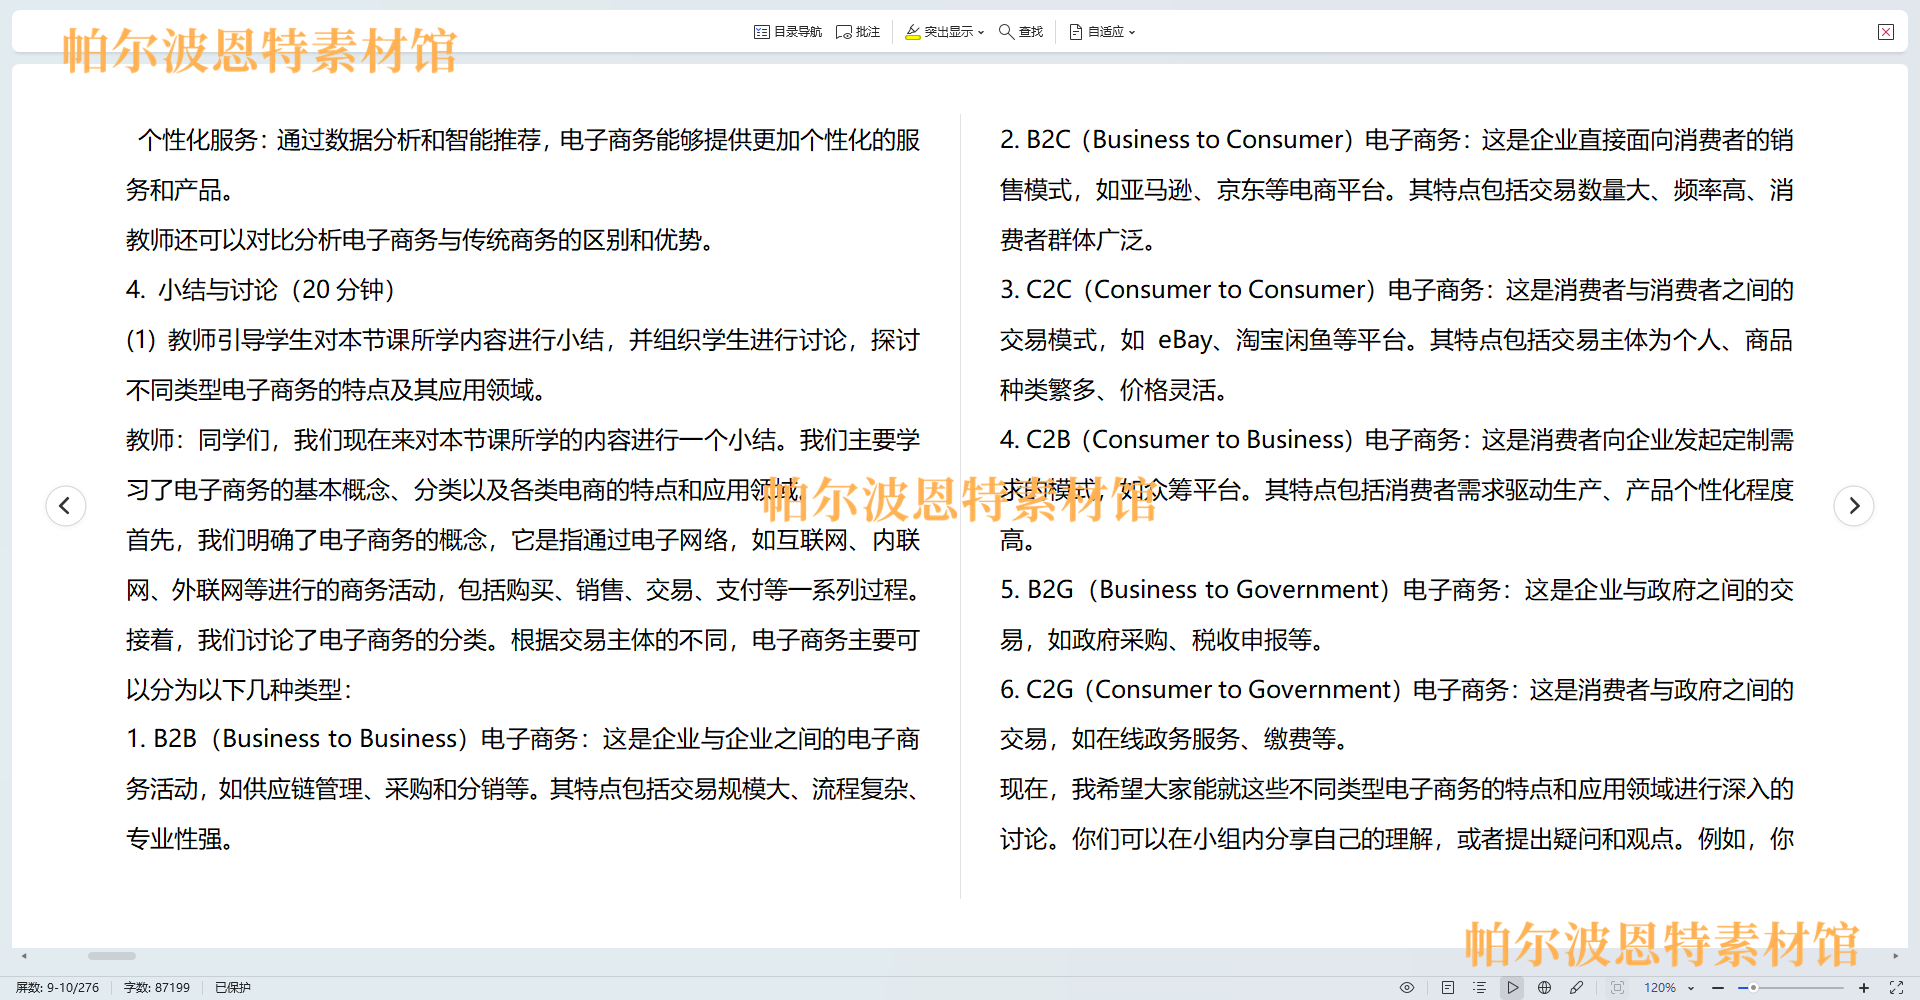Click the line starting "4. C2B (Consumer to Business)"
This screenshot has height=1000, width=1920.
click(1397, 440)
